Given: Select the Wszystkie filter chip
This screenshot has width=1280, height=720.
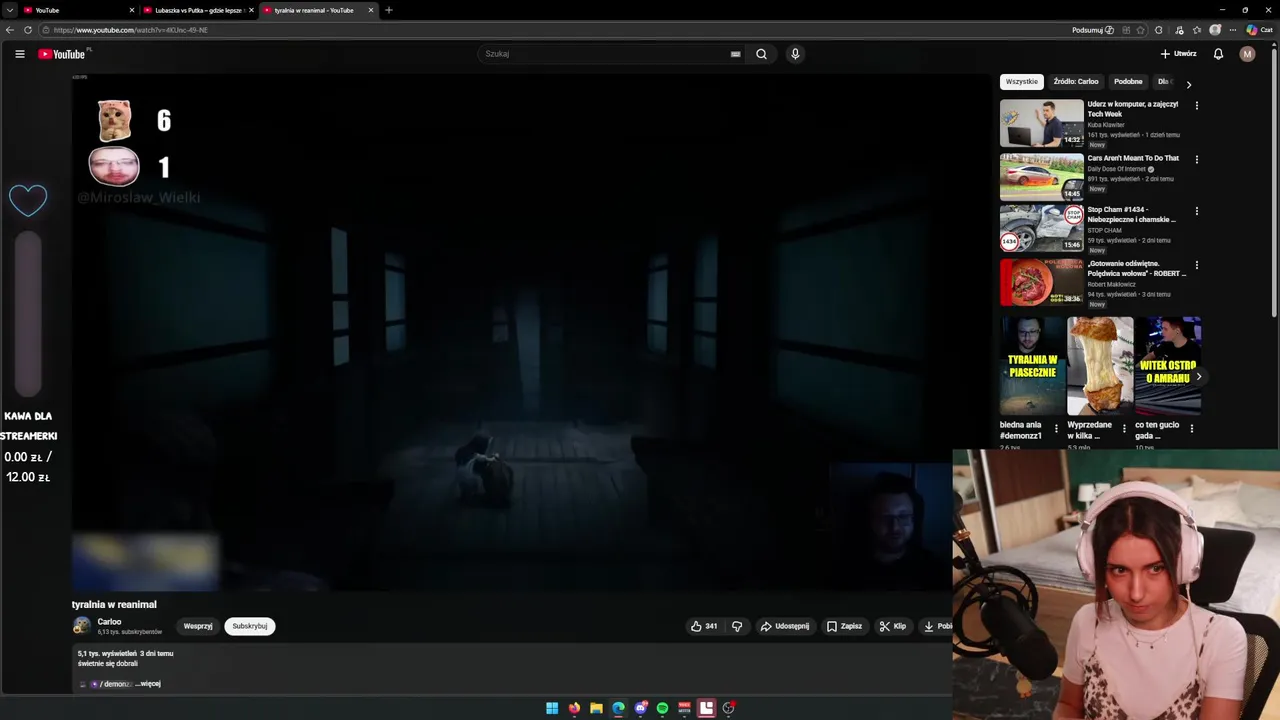Looking at the screenshot, I should coord(1022,82).
